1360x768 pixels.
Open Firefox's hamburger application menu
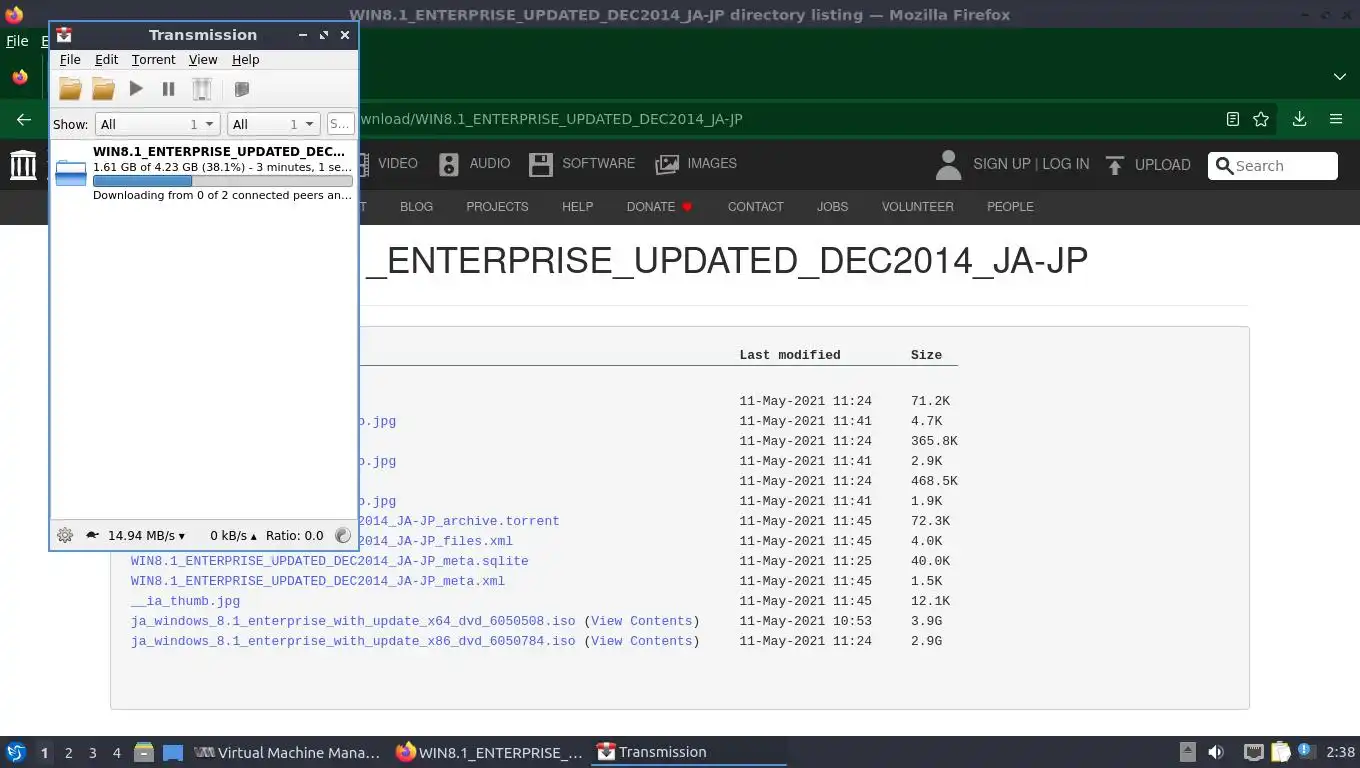1336,119
